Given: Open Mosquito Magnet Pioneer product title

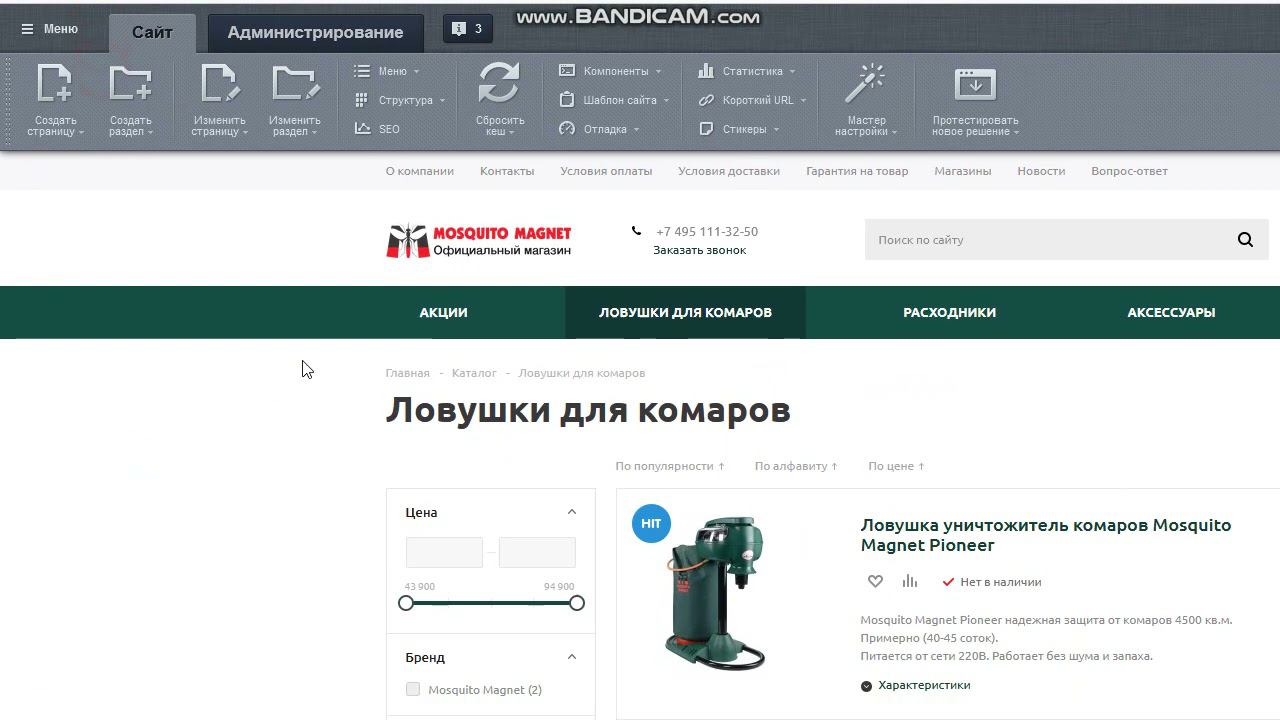Looking at the screenshot, I should click(x=1046, y=535).
